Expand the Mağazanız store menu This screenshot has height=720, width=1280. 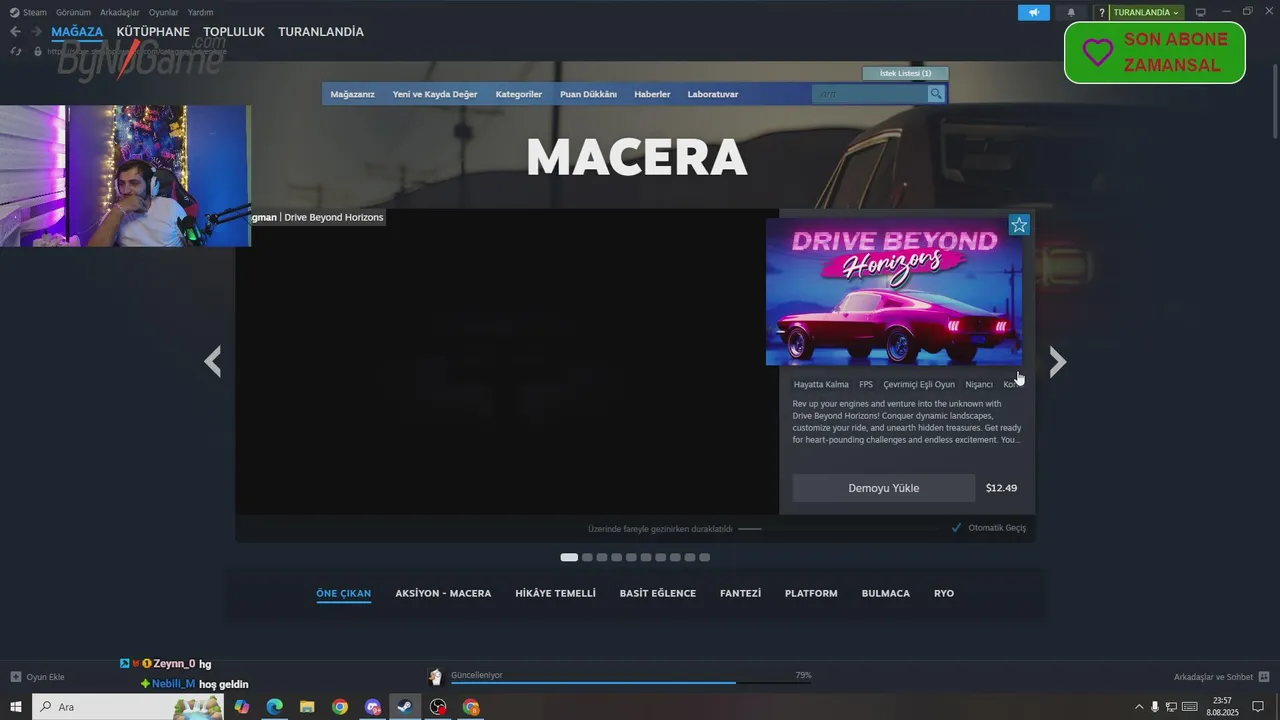click(x=352, y=94)
